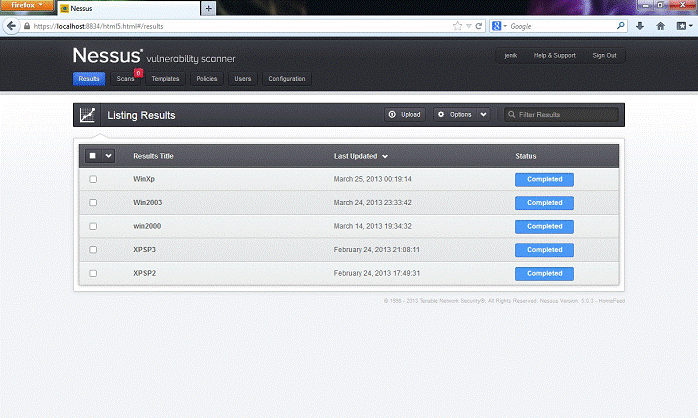Go to the Firefox home page icon
The height and width of the screenshot is (418, 698).
tap(661, 26)
